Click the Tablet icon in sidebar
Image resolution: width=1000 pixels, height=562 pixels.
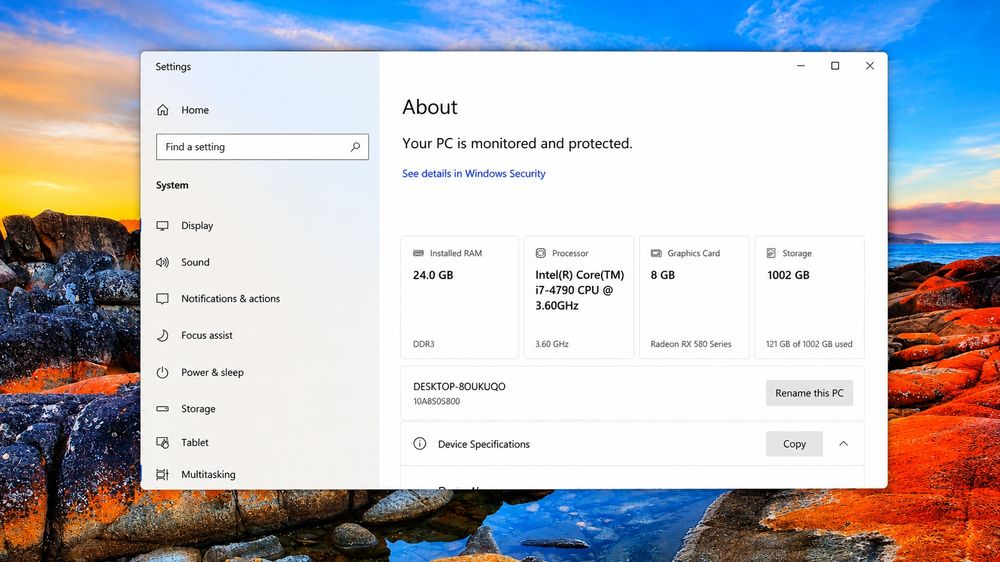[x=163, y=442]
